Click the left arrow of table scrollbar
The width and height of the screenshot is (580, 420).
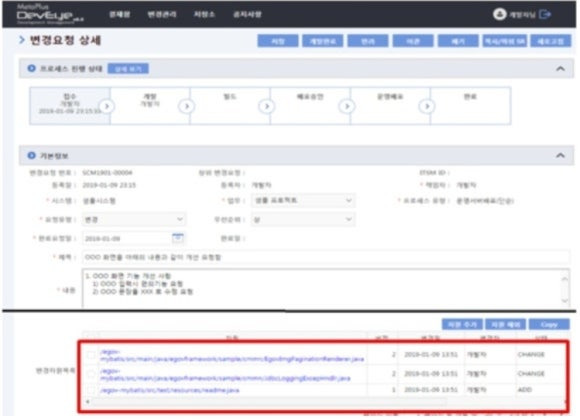tap(87, 401)
